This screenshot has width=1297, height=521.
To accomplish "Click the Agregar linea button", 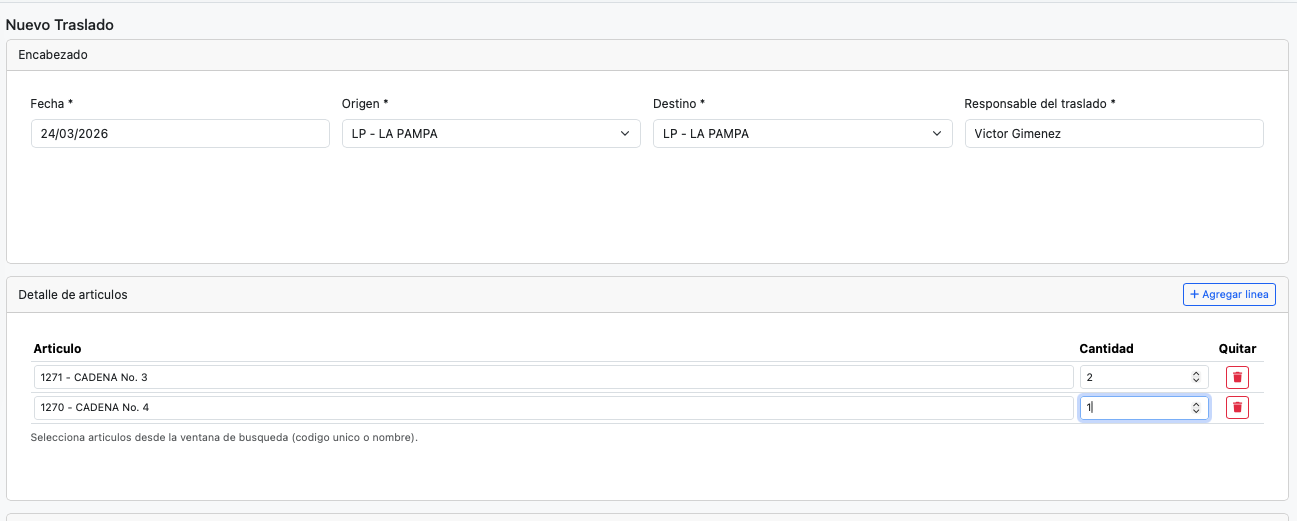I will point(1229,294).
